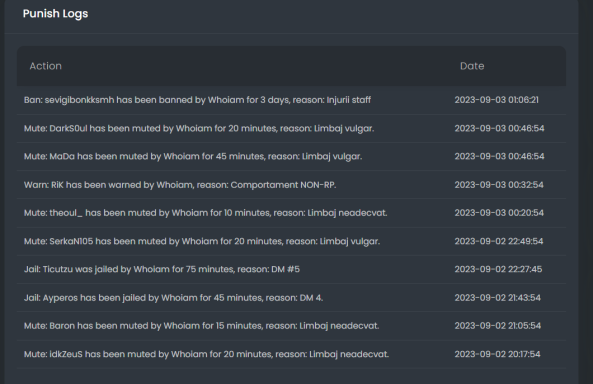Select the Baron 15 minutes mute row
The image size is (593, 384).
(x=291, y=326)
